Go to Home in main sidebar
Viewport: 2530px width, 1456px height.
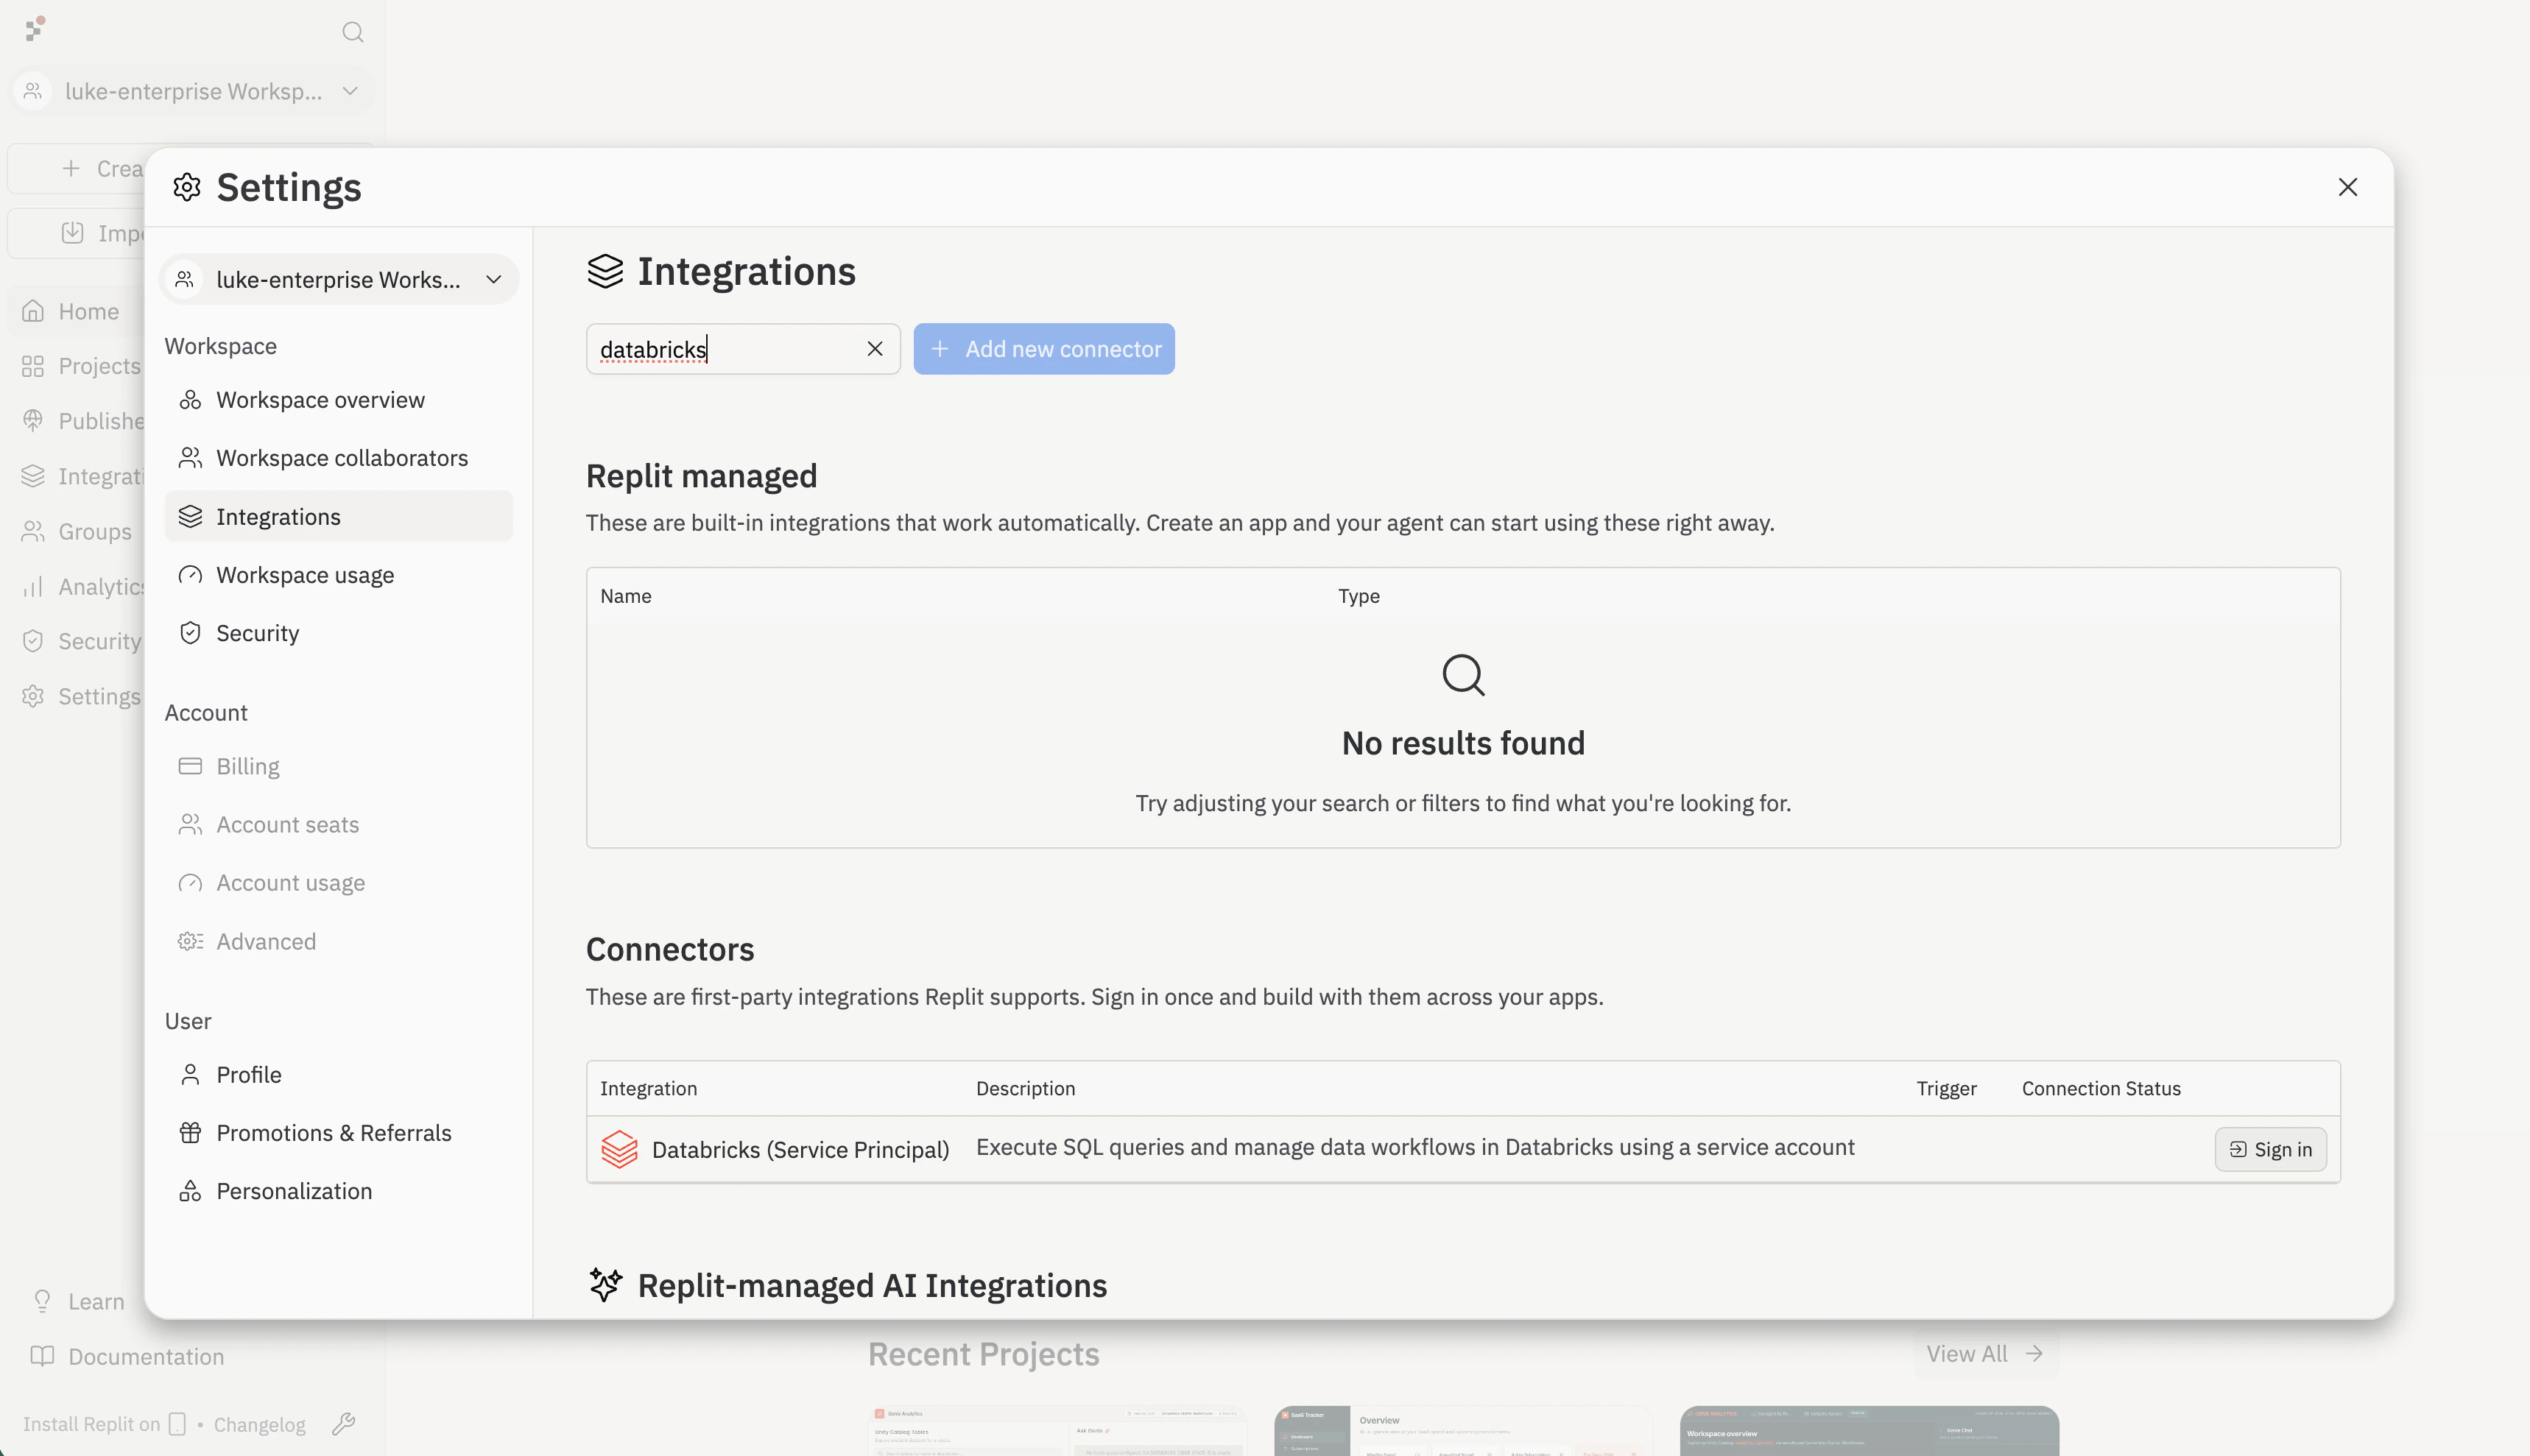coord(75,311)
